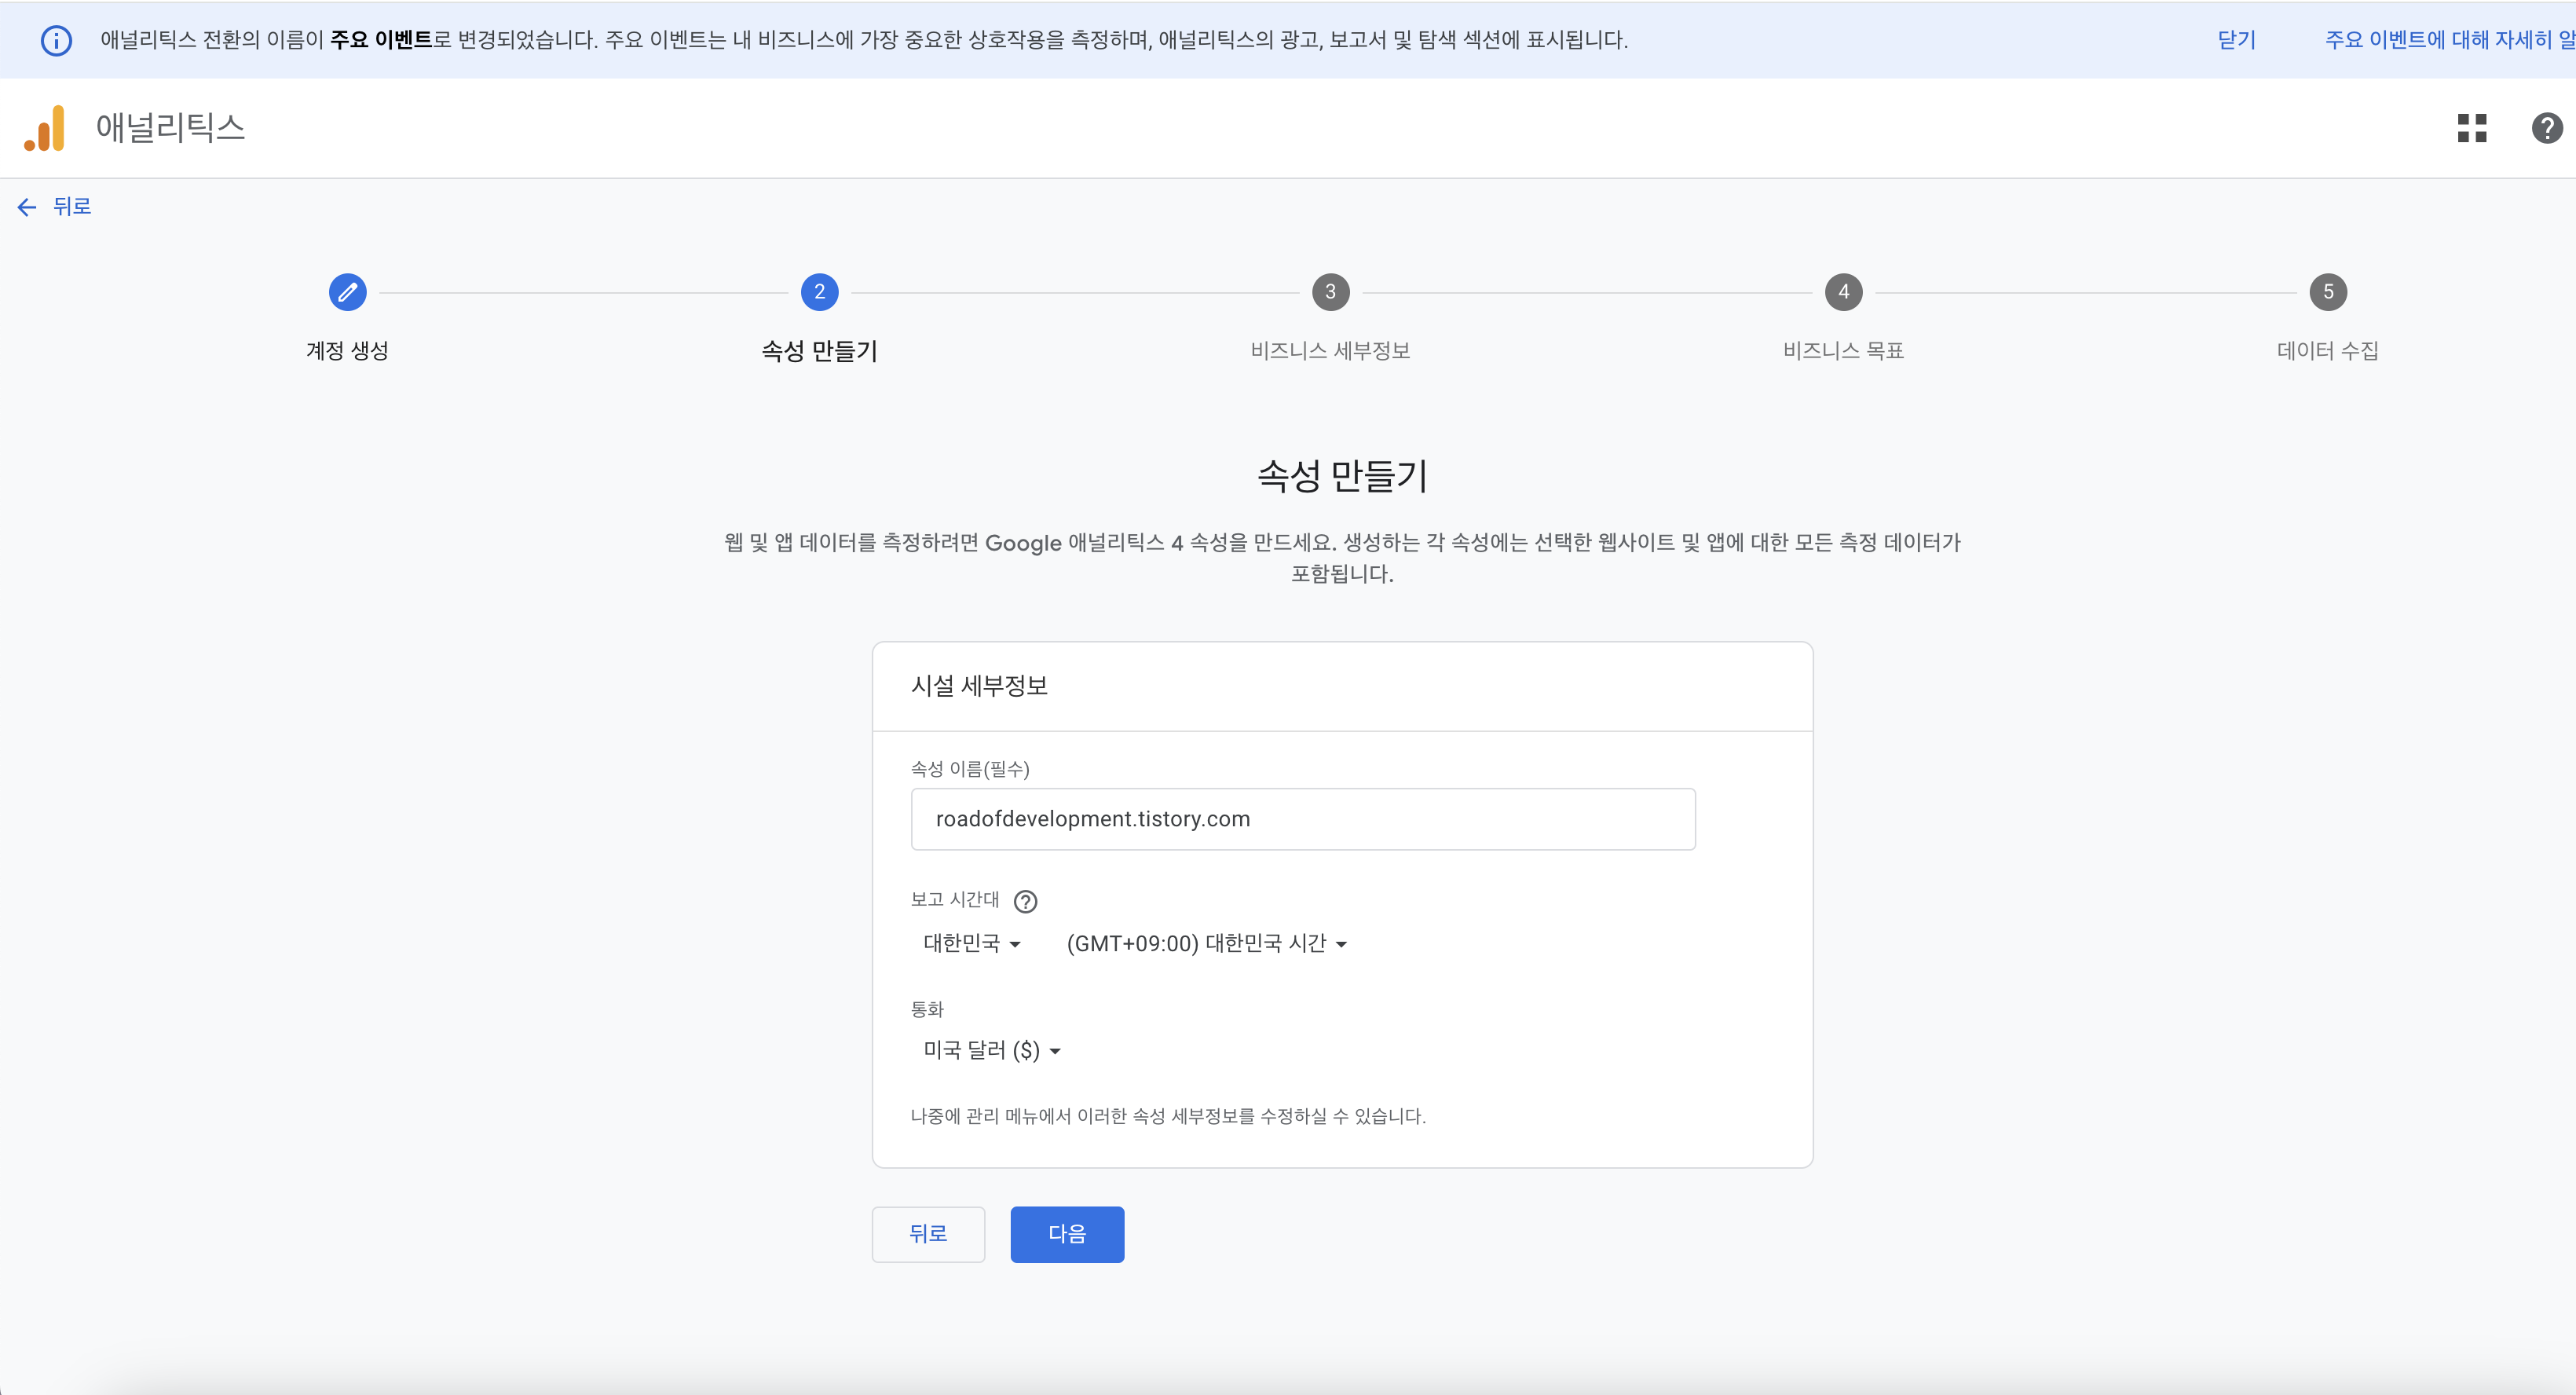This screenshot has height=1395, width=2576.
Task: Click the 뒤로 button below the form
Action: [928, 1234]
